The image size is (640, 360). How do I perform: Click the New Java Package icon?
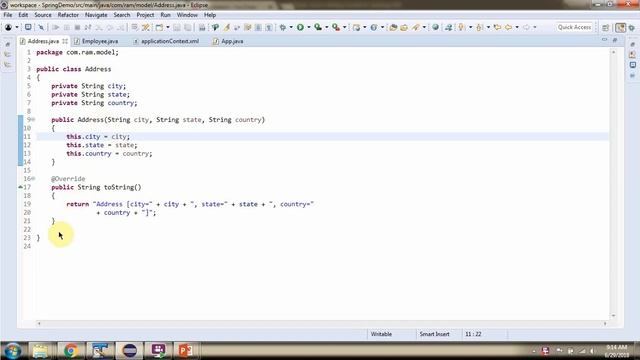click(357, 27)
